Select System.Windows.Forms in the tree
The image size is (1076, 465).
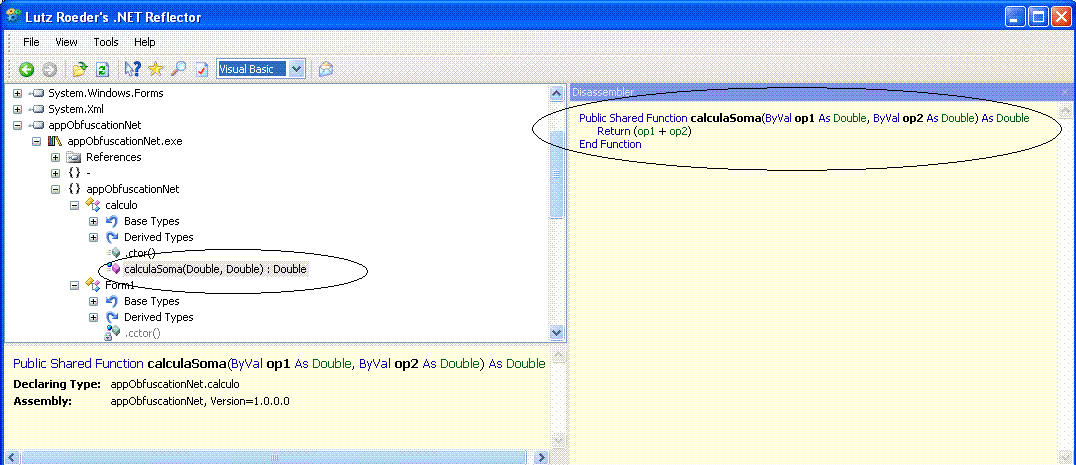click(106, 93)
